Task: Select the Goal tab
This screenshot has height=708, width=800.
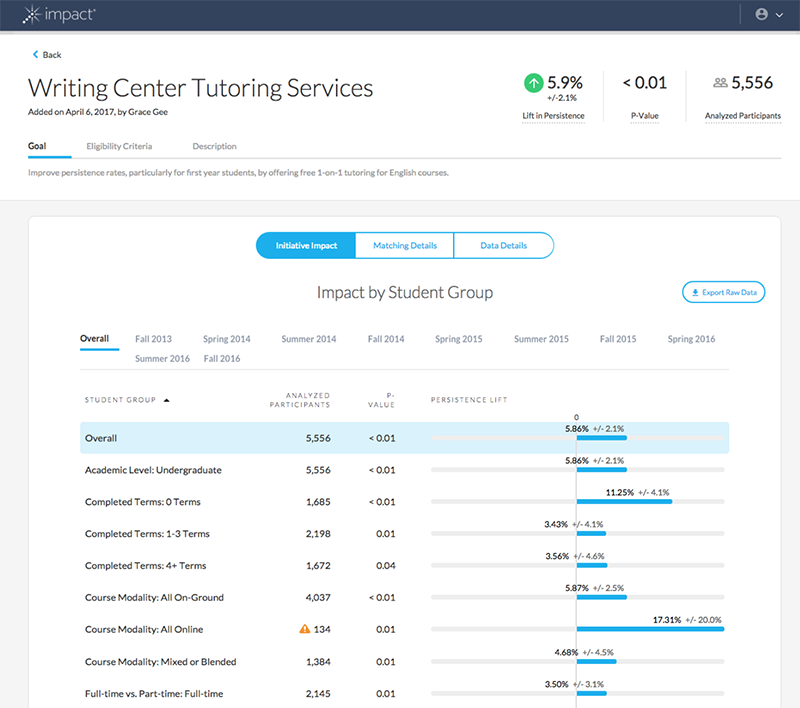Action: coord(37,146)
